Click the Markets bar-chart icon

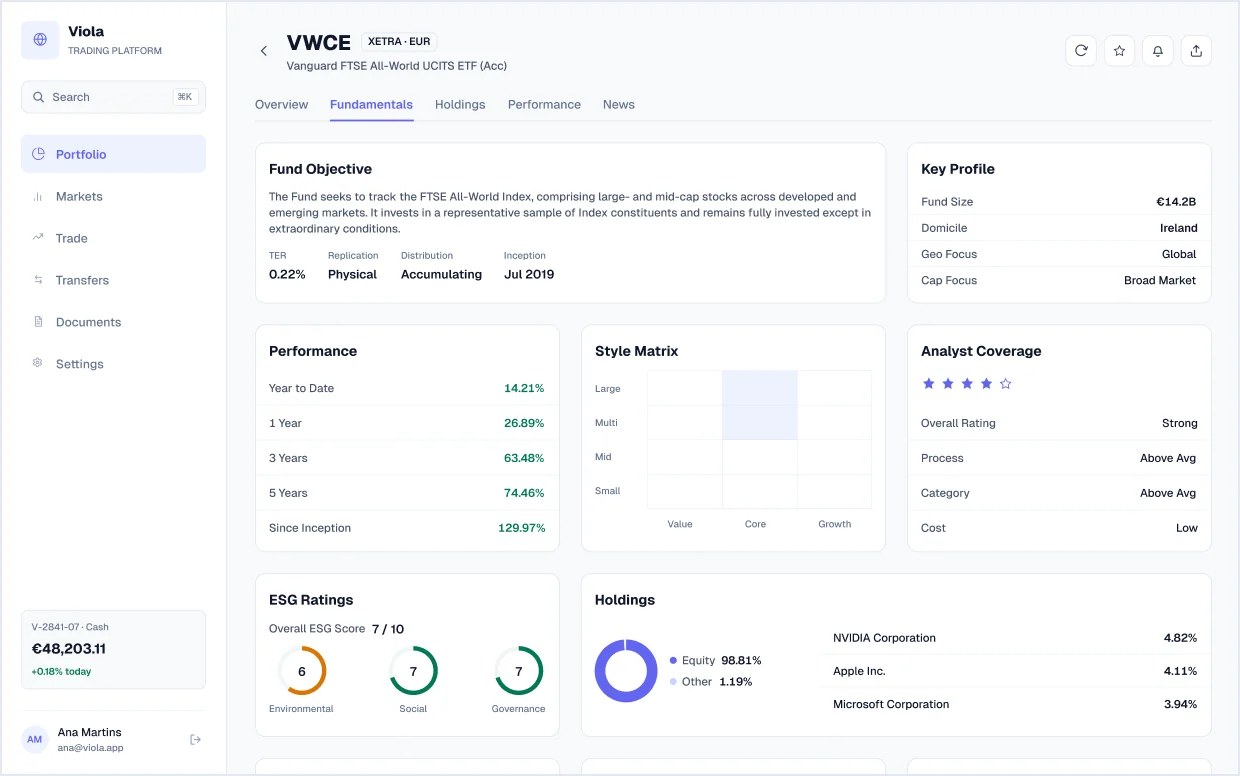tap(38, 197)
